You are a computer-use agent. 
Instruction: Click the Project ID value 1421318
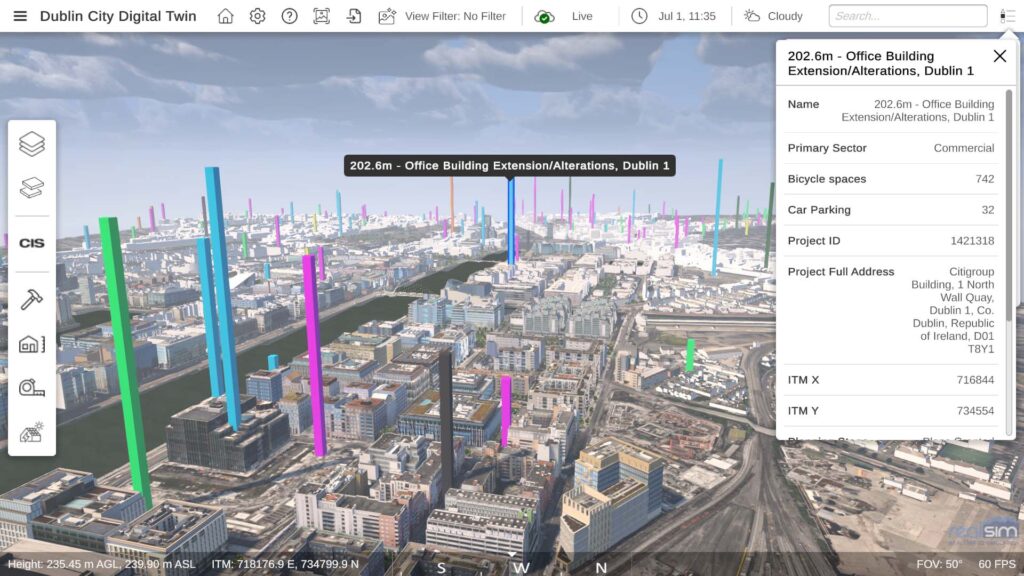(x=972, y=241)
